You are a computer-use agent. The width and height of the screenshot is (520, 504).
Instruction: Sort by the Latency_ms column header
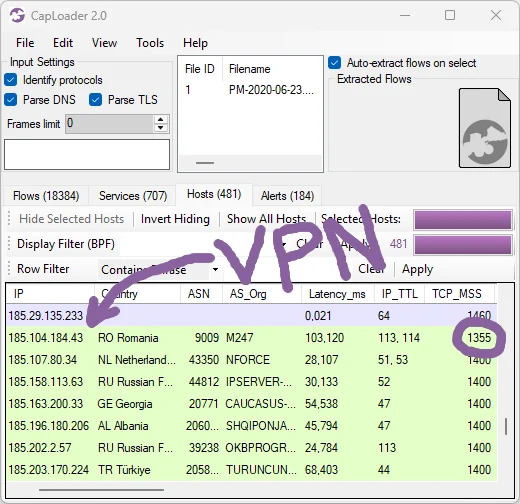click(x=338, y=294)
